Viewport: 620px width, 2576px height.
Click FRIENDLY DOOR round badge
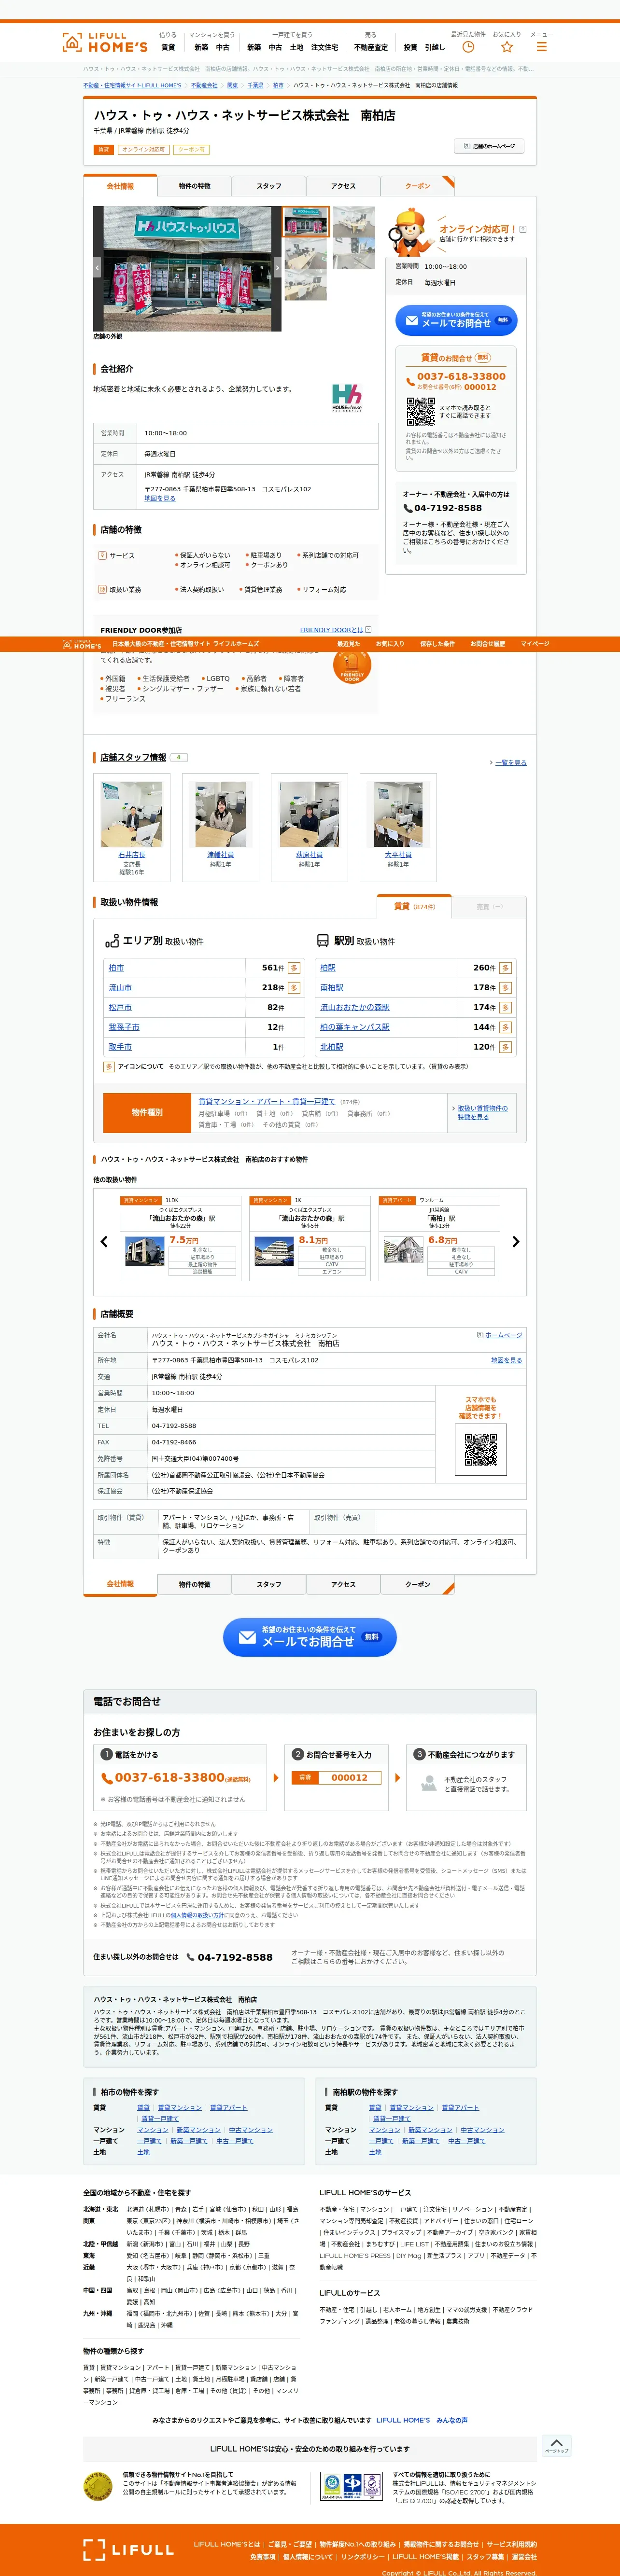pyautogui.click(x=352, y=665)
